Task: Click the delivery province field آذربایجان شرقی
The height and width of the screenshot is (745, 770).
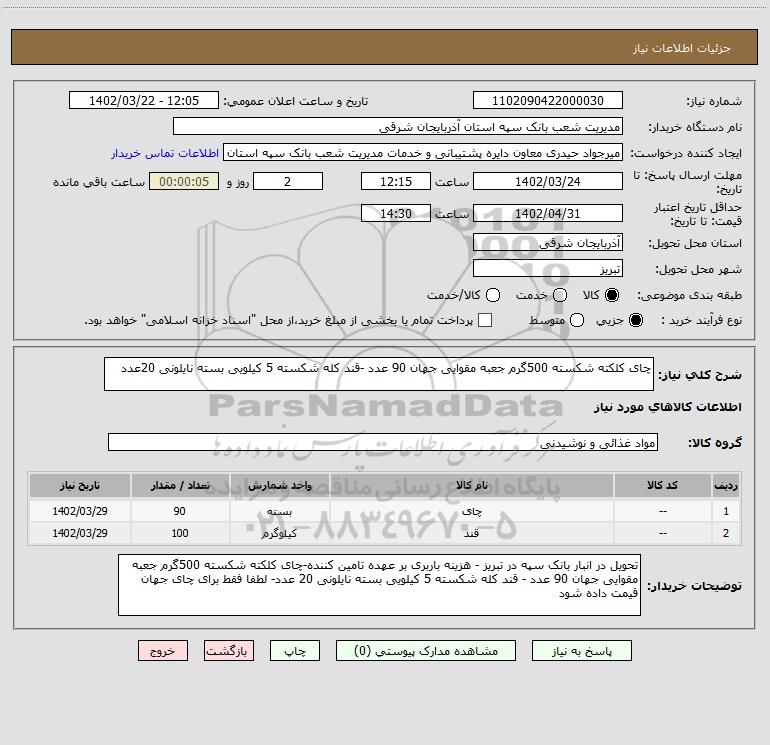Action: click(x=548, y=242)
